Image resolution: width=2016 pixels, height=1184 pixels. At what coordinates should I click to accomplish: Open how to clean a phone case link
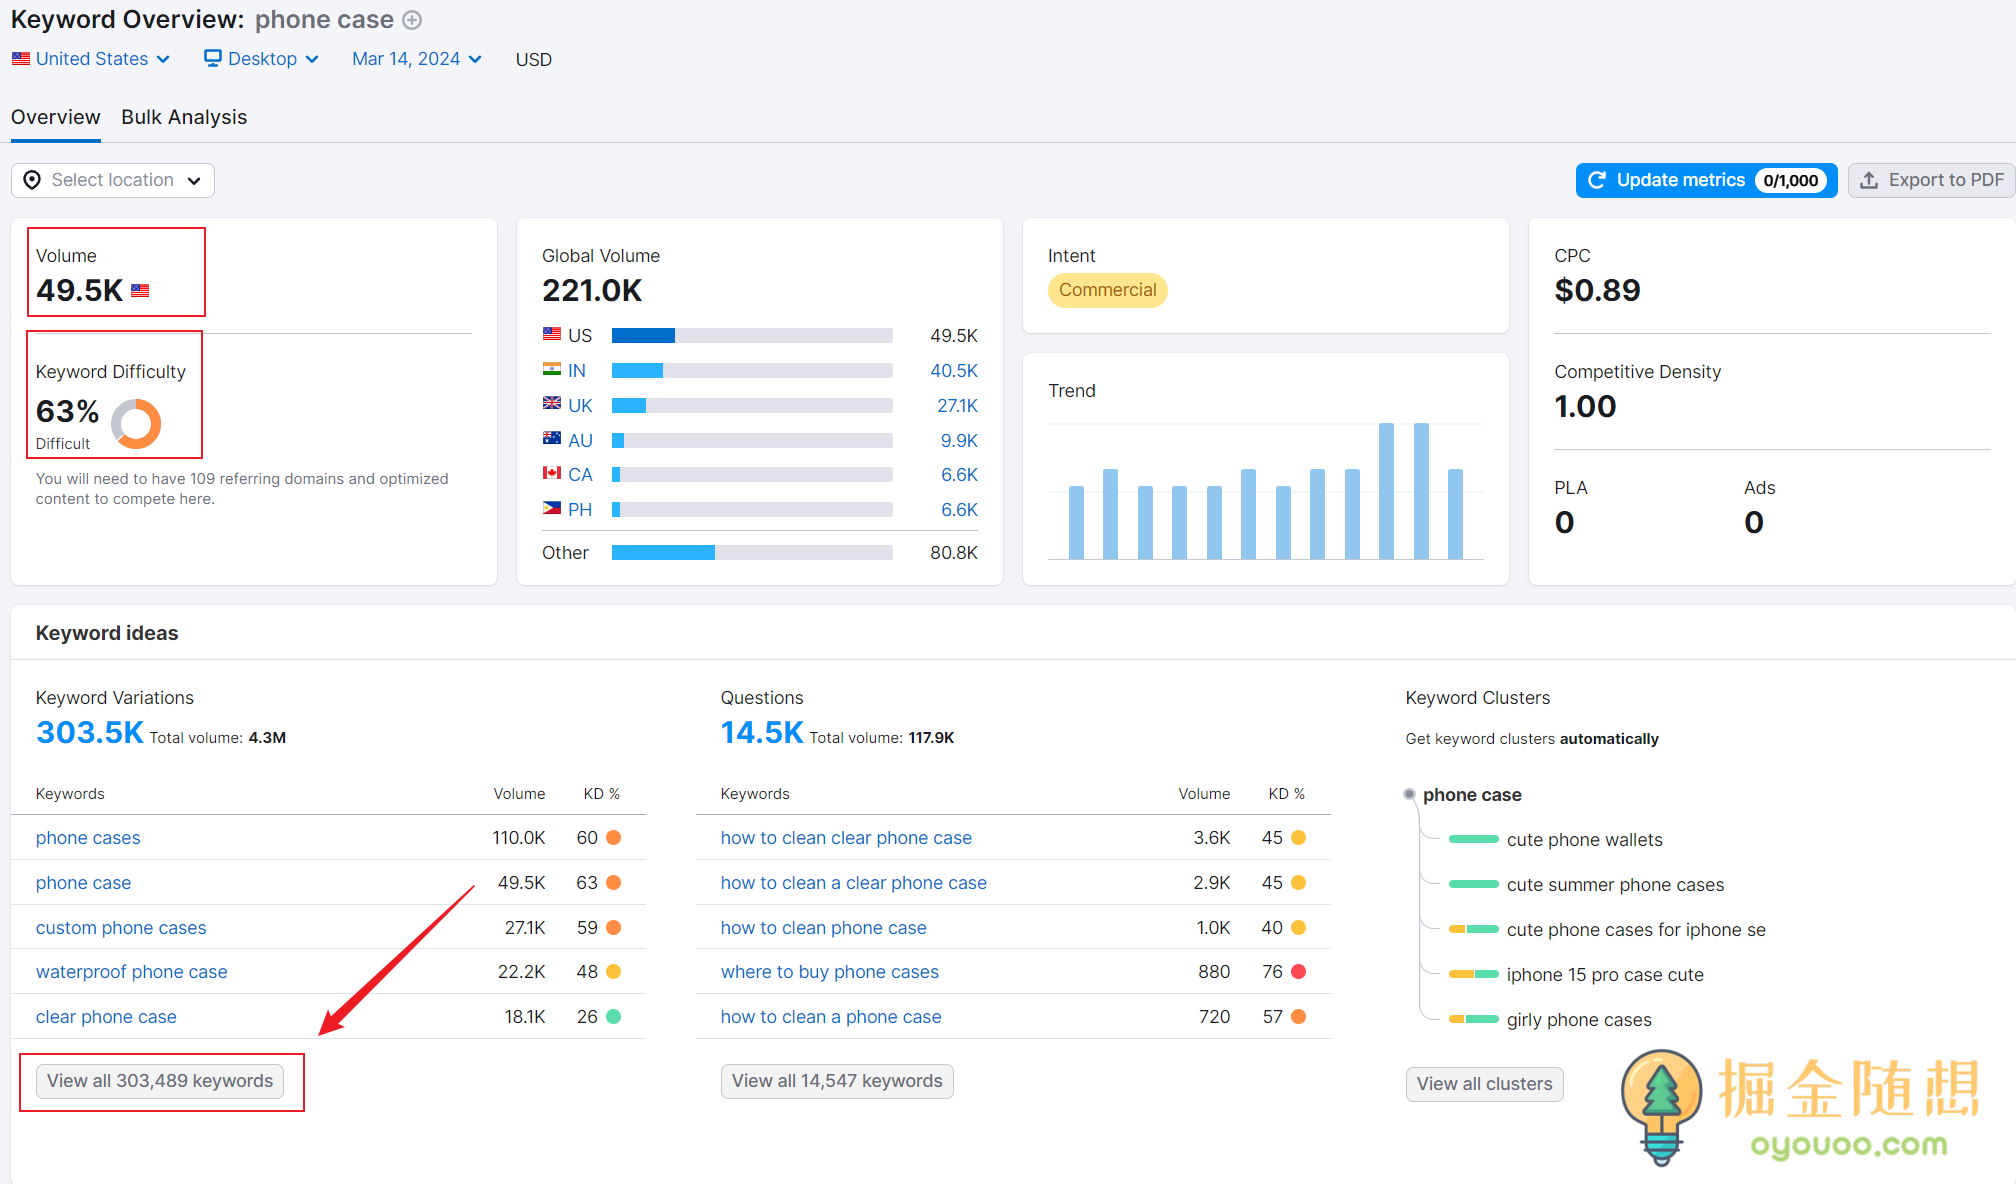831,1017
